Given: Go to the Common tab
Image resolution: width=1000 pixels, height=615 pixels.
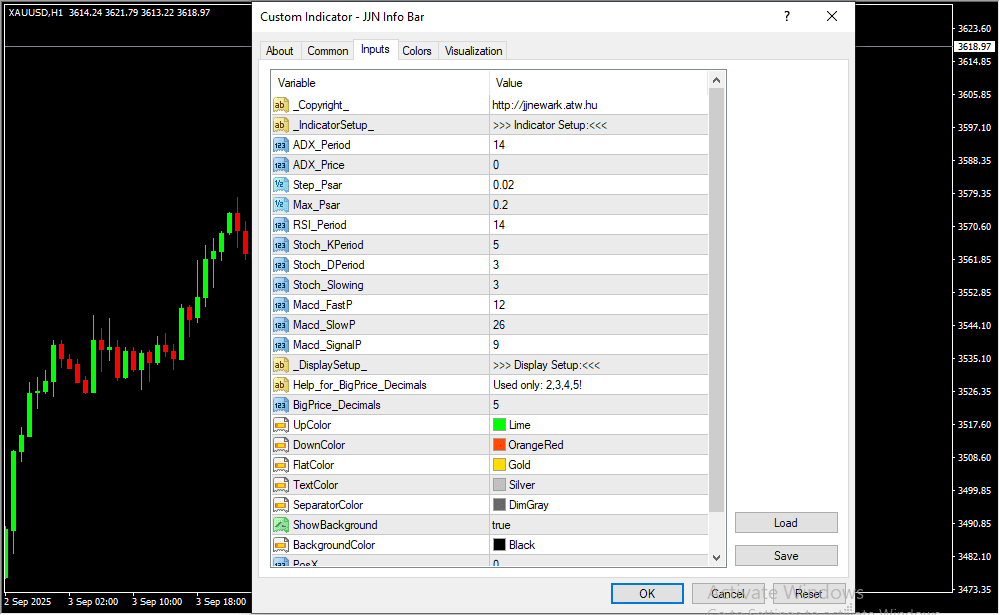Looking at the screenshot, I should (328, 51).
